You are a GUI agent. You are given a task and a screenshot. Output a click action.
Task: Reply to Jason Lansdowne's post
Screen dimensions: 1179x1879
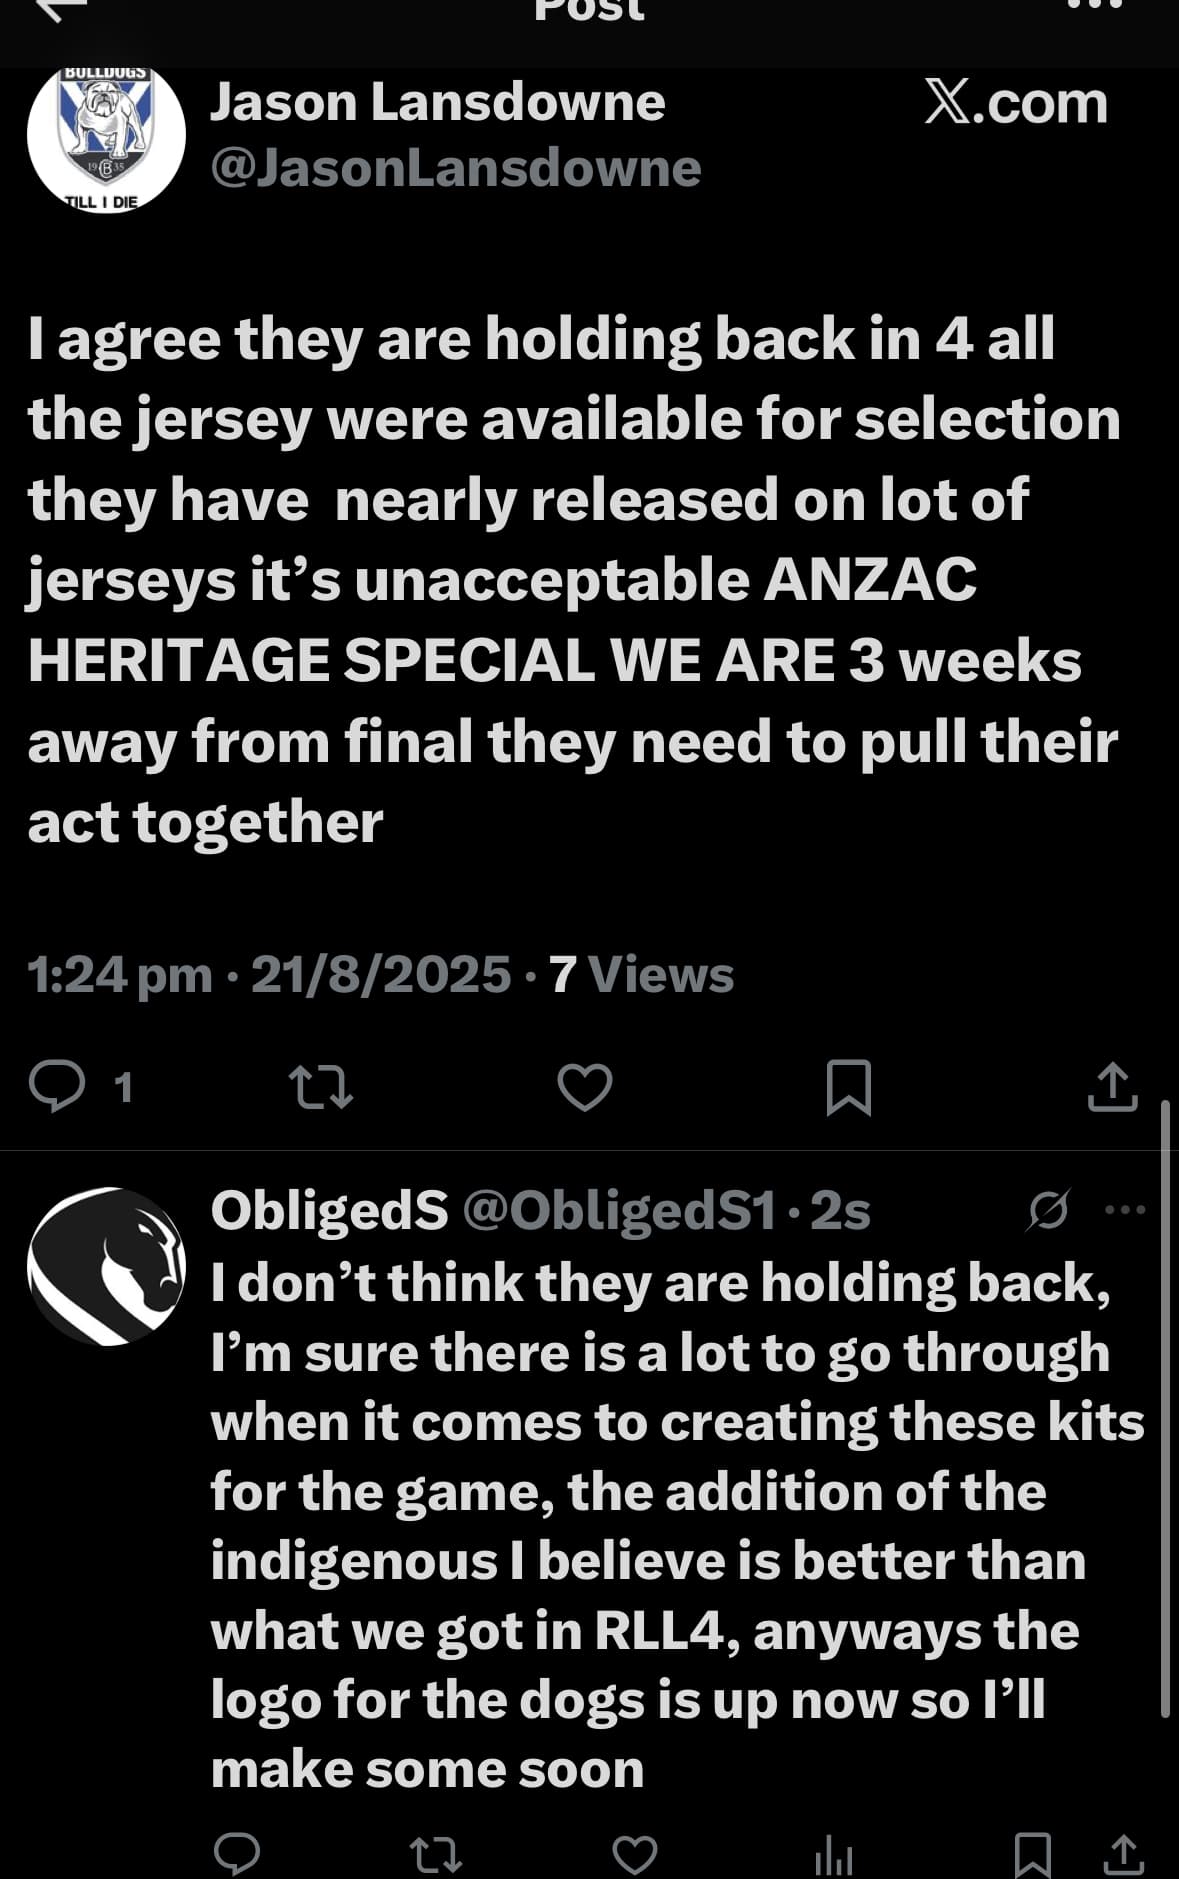pyautogui.click(x=57, y=1087)
